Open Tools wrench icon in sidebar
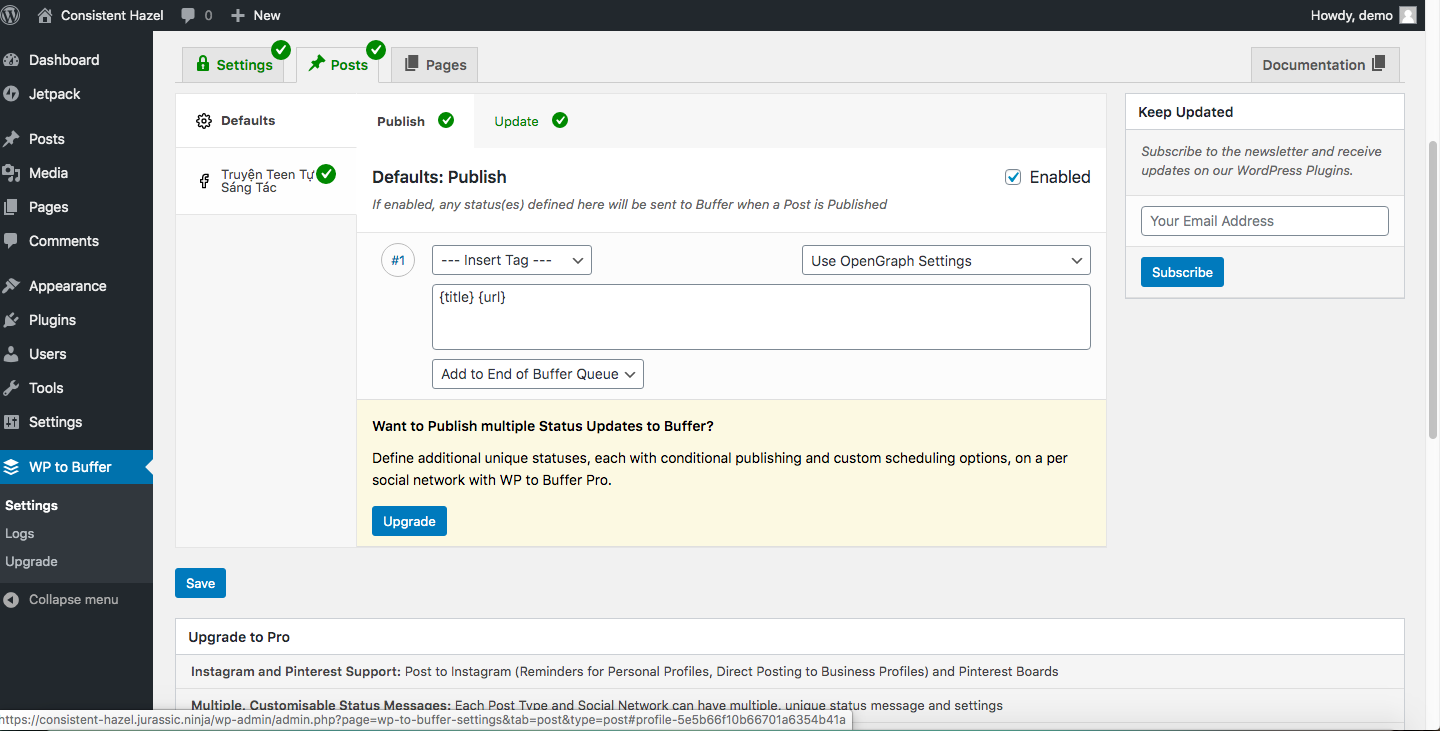1440x731 pixels. 12,388
